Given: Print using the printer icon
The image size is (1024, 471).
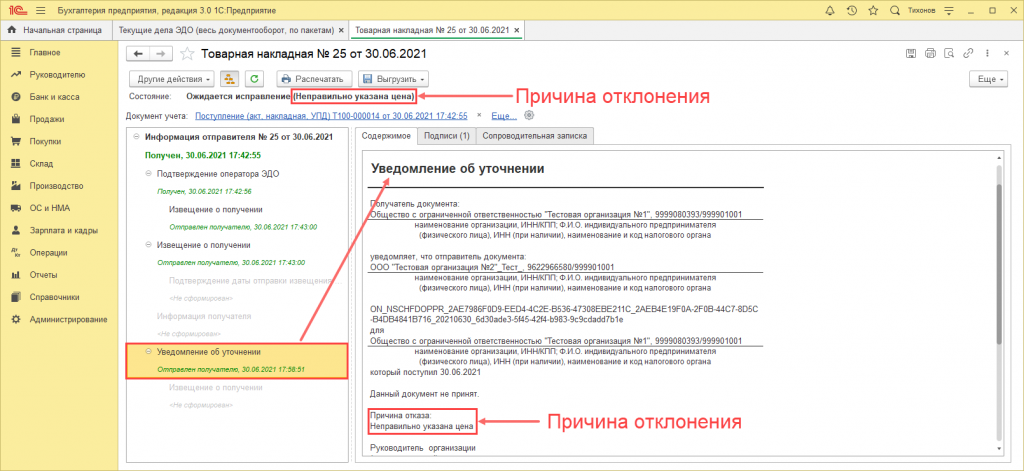Looking at the screenshot, I should click(931, 54).
